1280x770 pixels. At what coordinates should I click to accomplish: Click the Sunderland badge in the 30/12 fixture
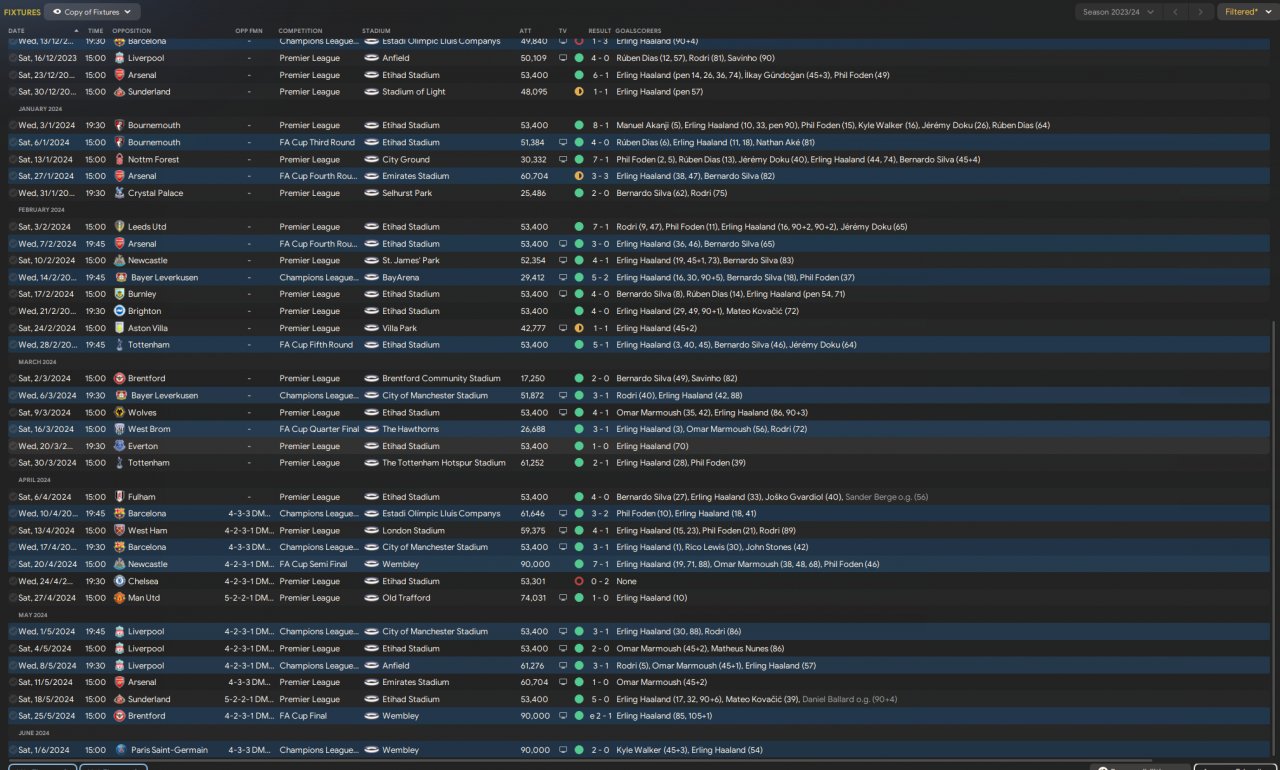pyautogui.click(x=120, y=92)
